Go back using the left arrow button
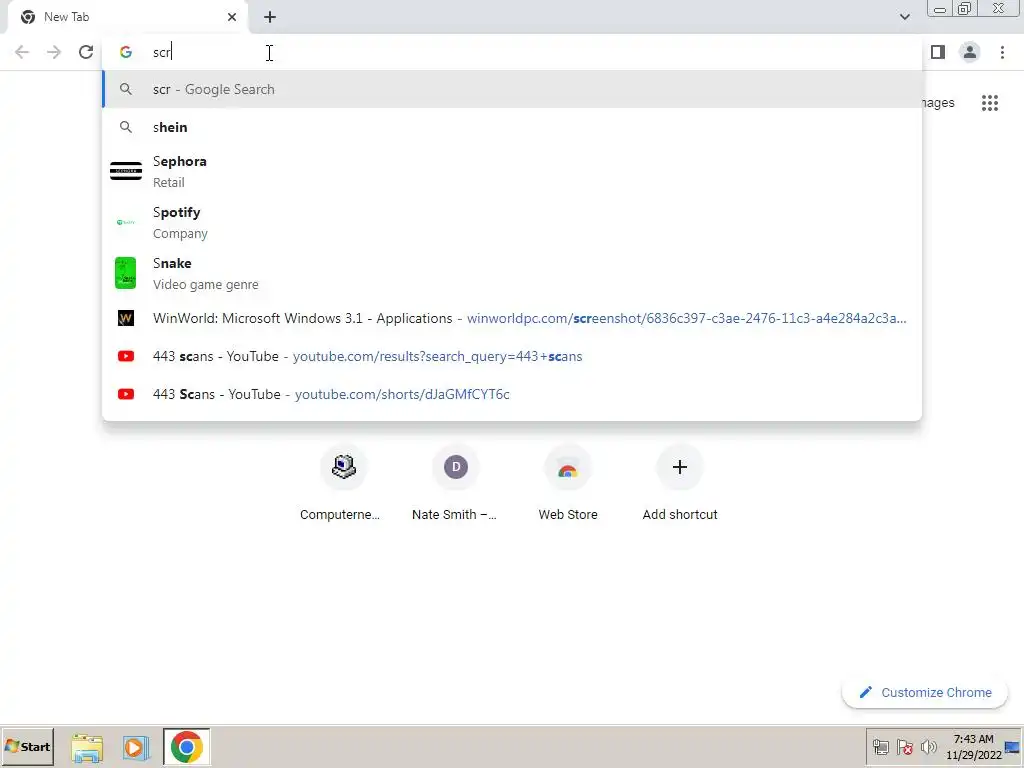The width and height of the screenshot is (1024, 768). click(x=22, y=52)
